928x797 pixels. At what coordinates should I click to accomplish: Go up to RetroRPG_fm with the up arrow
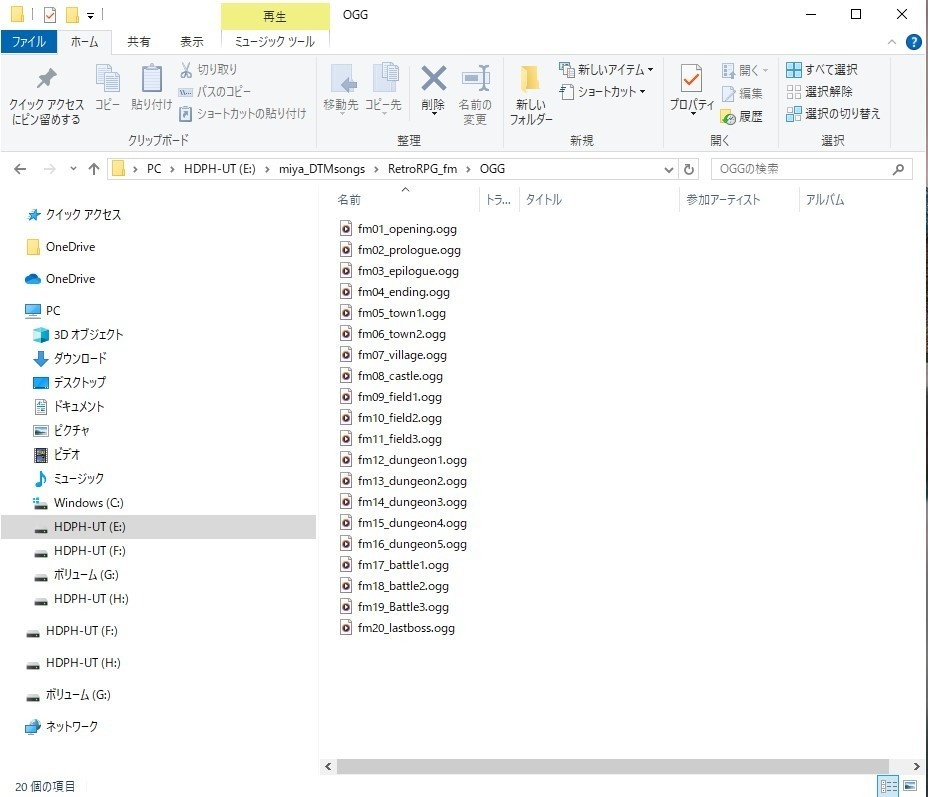pyautogui.click(x=93, y=168)
